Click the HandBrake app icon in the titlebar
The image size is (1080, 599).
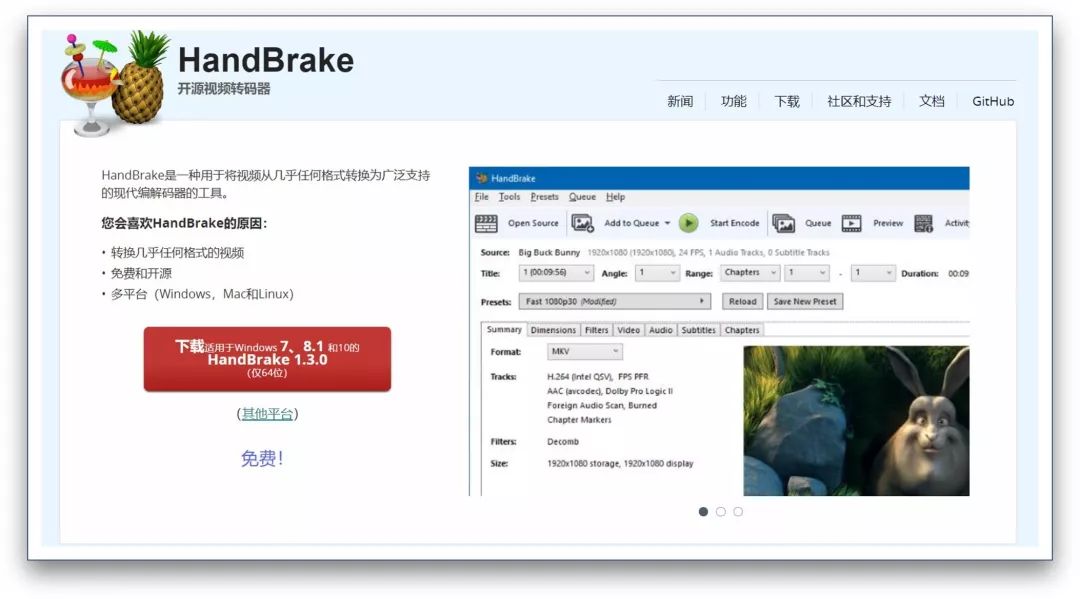(x=482, y=177)
